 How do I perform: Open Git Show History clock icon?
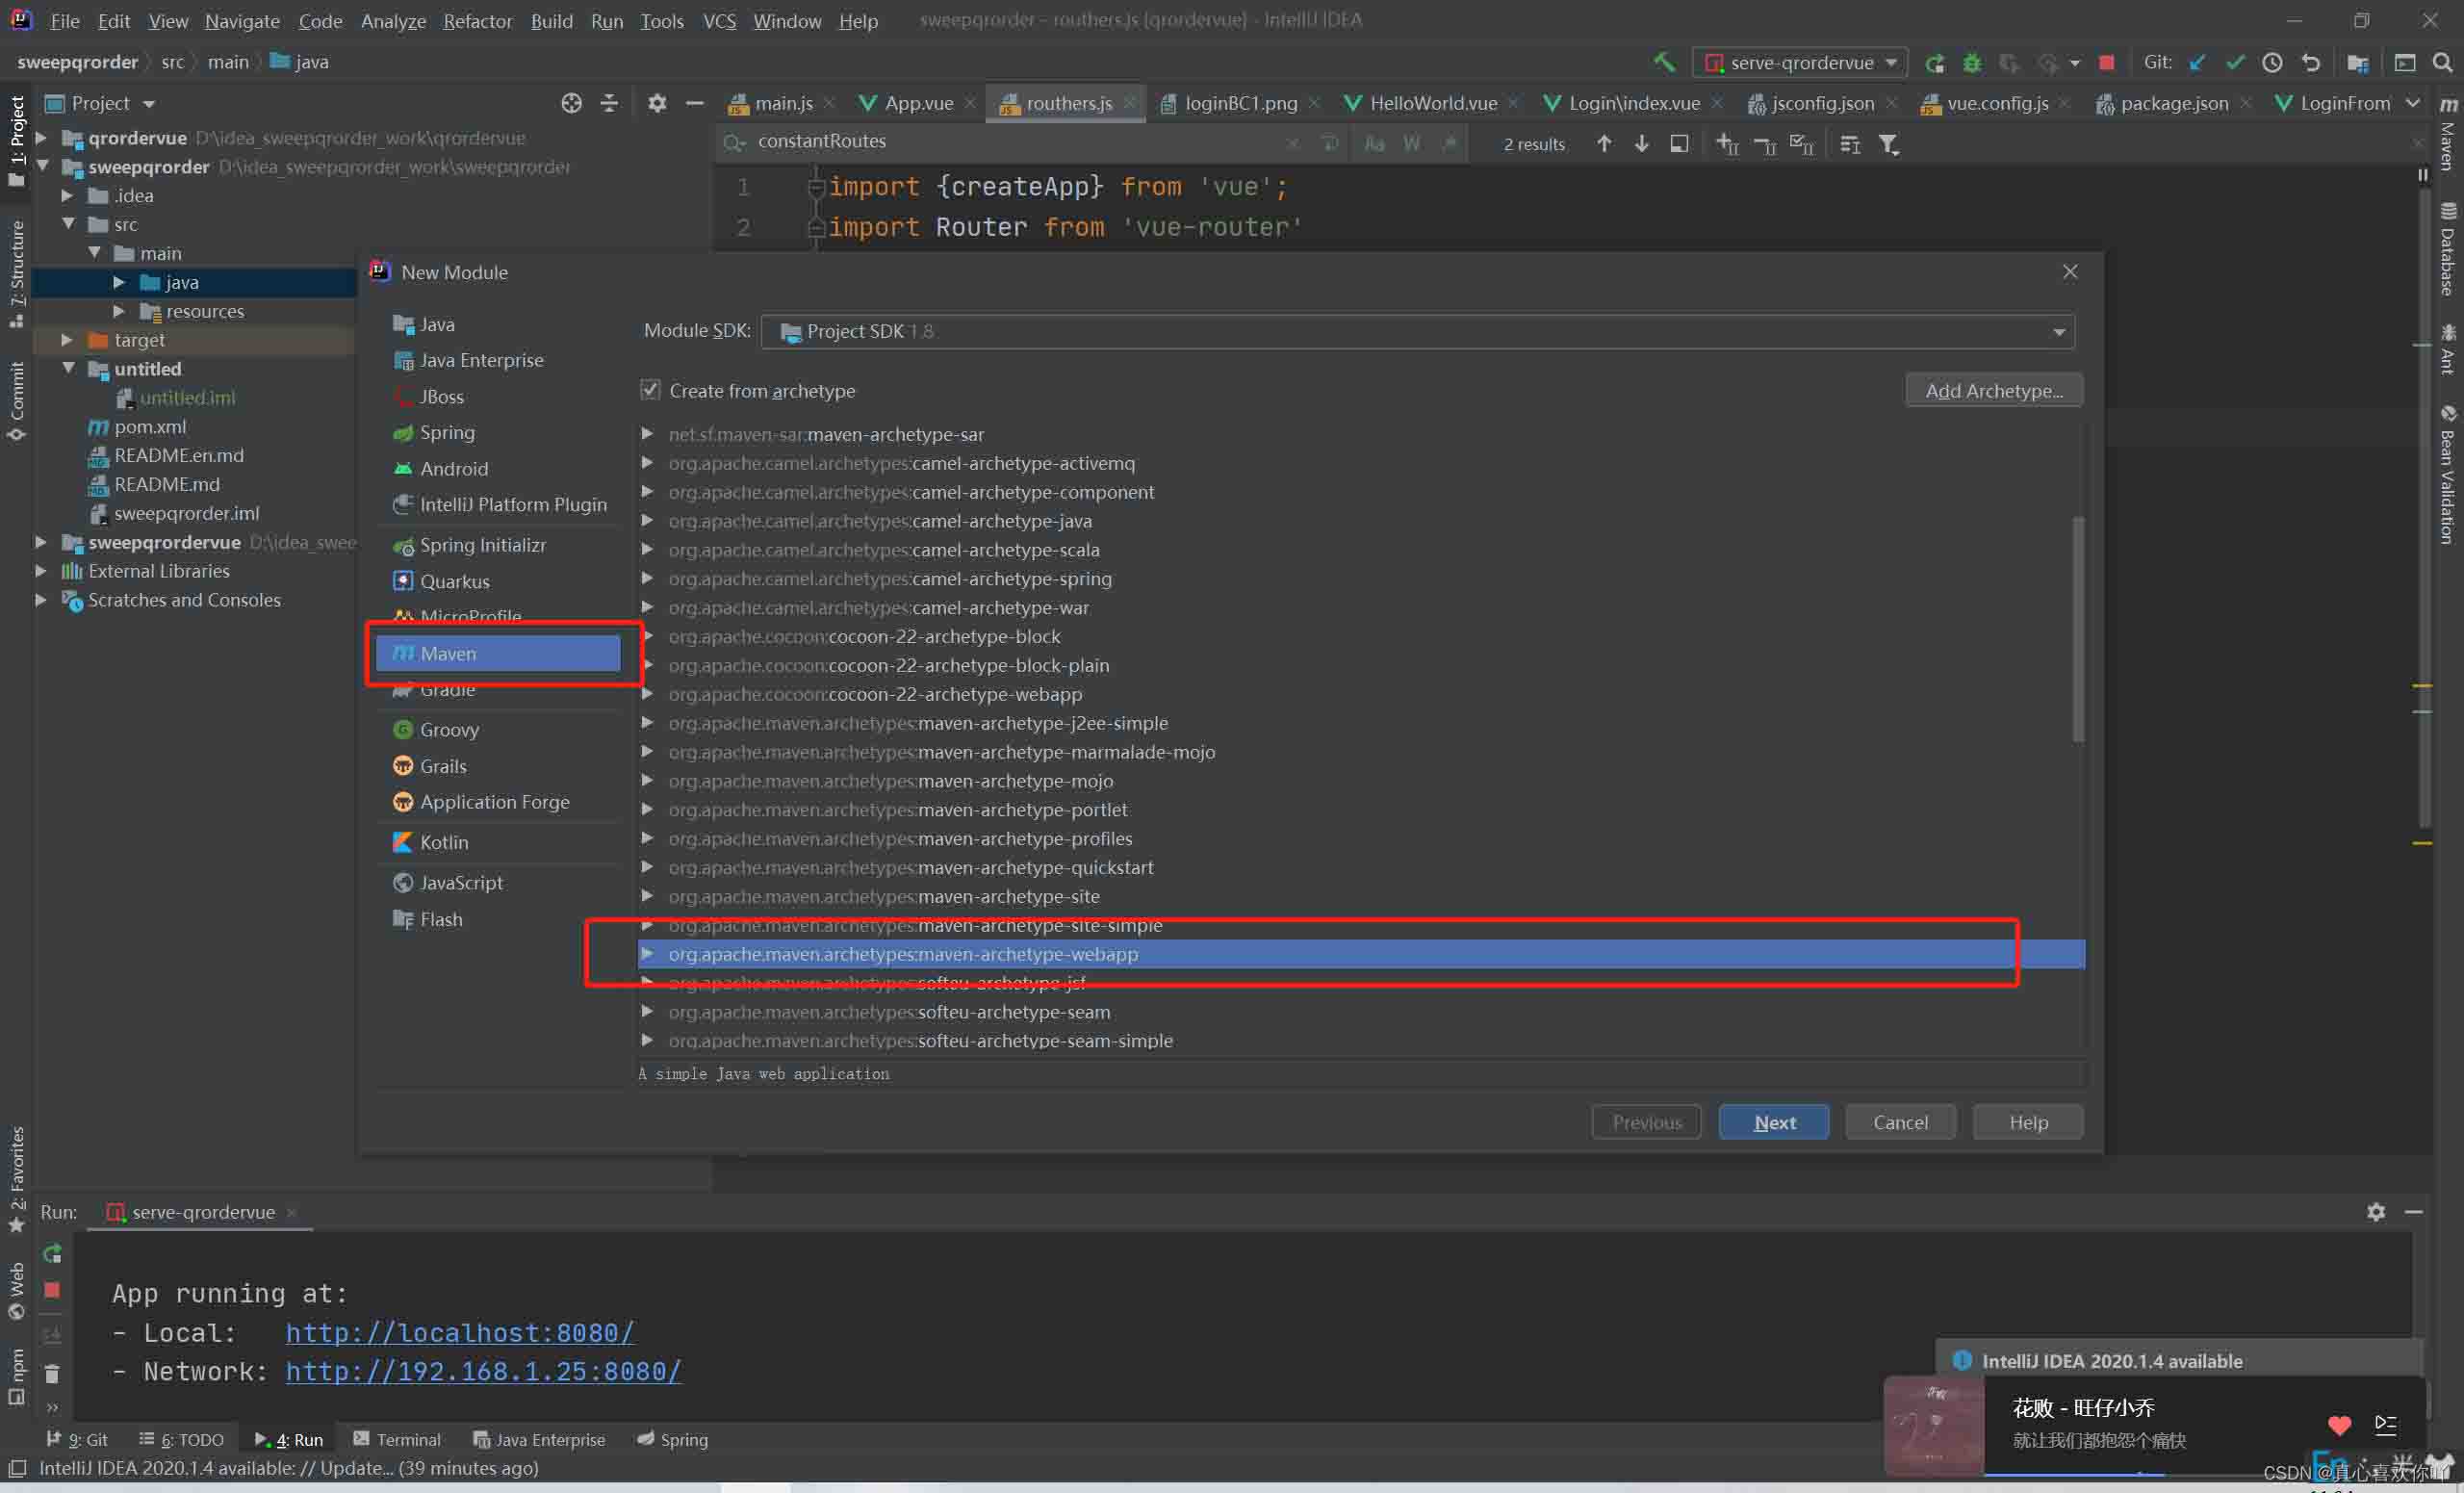(2272, 62)
